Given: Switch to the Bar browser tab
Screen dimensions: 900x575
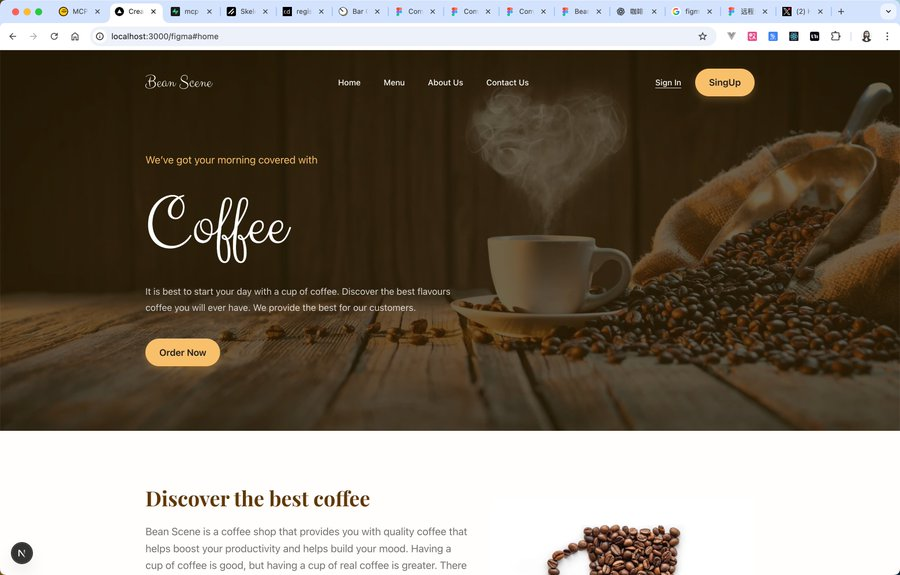Looking at the screenshot, I should click(359, 11).
